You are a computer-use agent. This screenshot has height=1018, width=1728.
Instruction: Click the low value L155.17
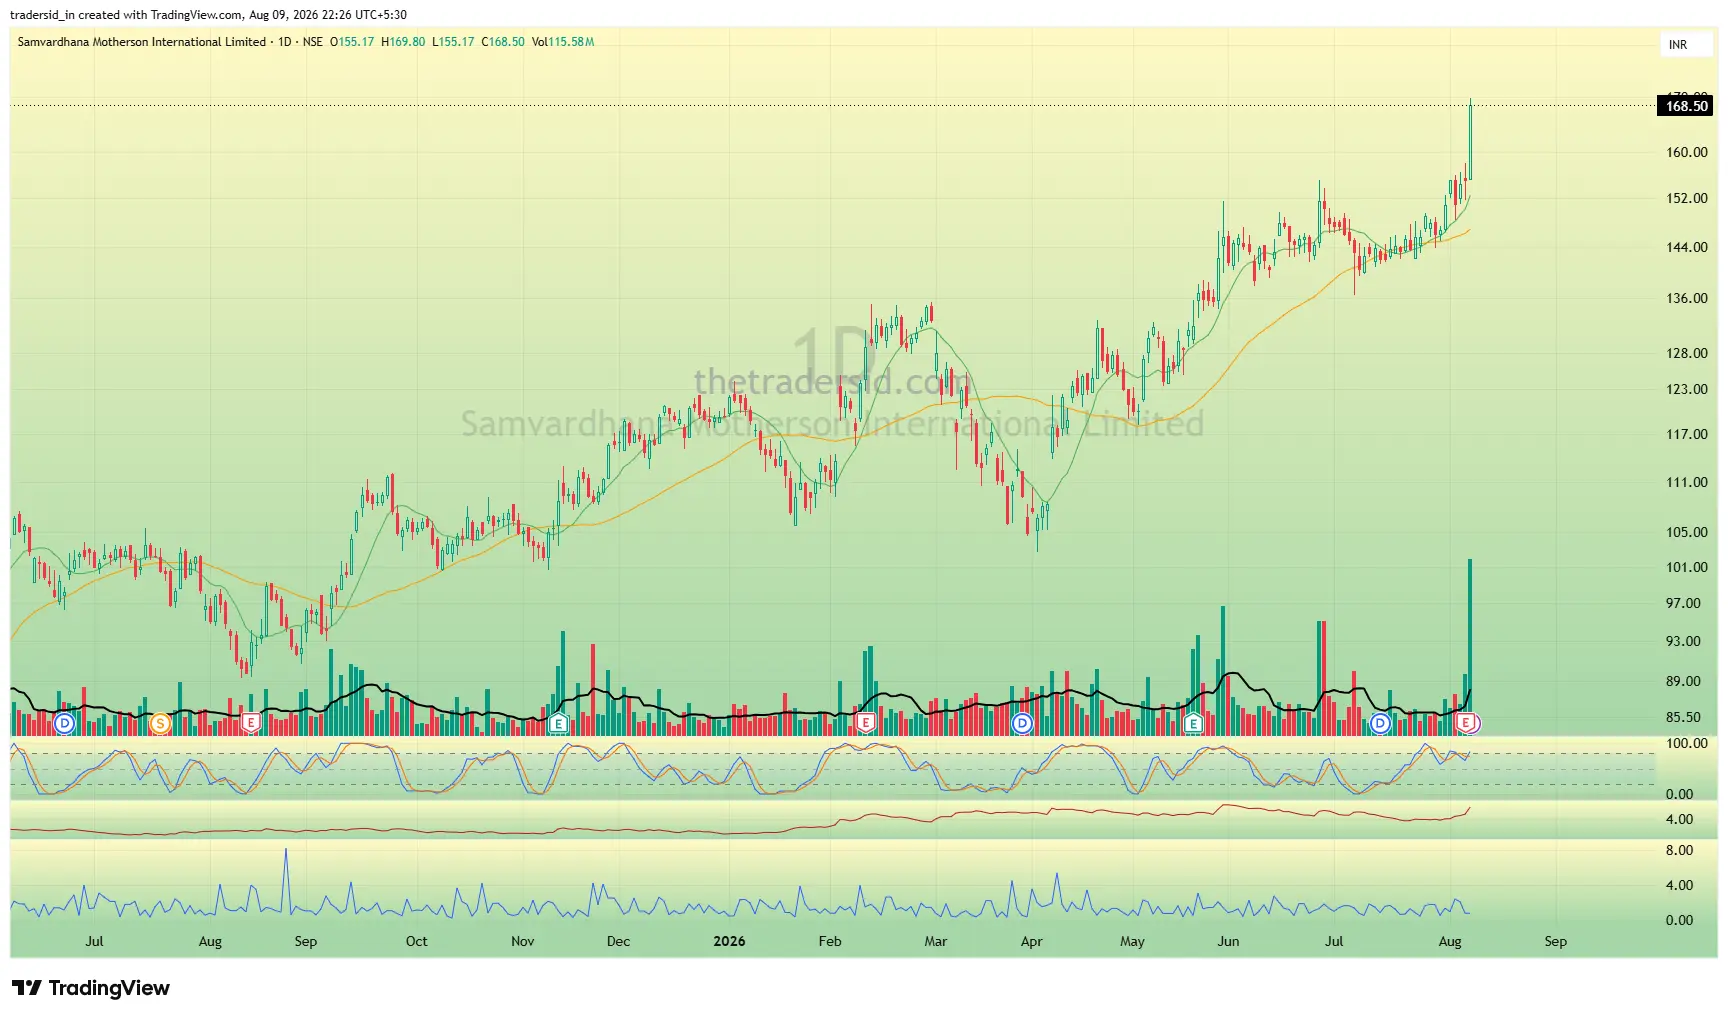pyautogui.click(x=453, y=42)
